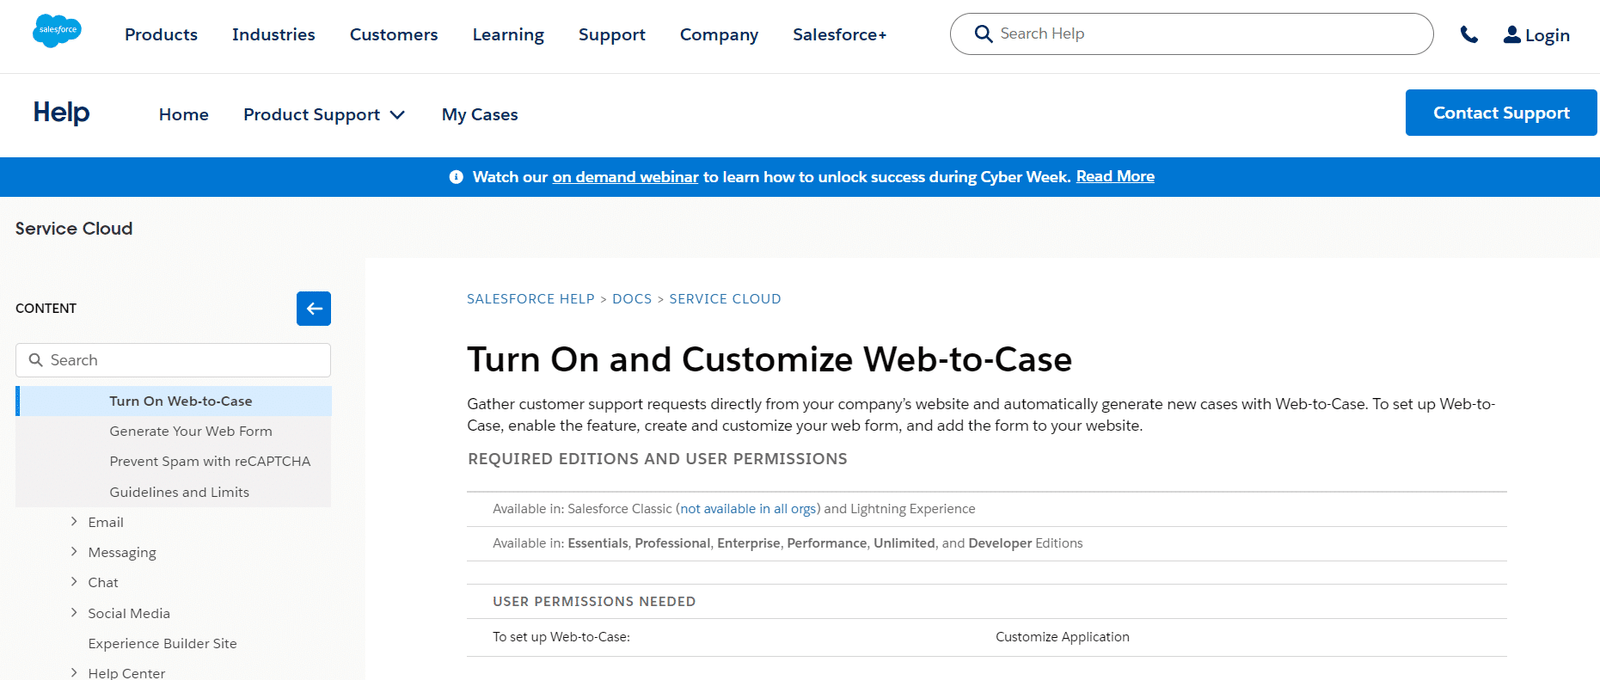Open the 'not available in all orgs' link
The image size is (1600, 680).
point(747,508)
